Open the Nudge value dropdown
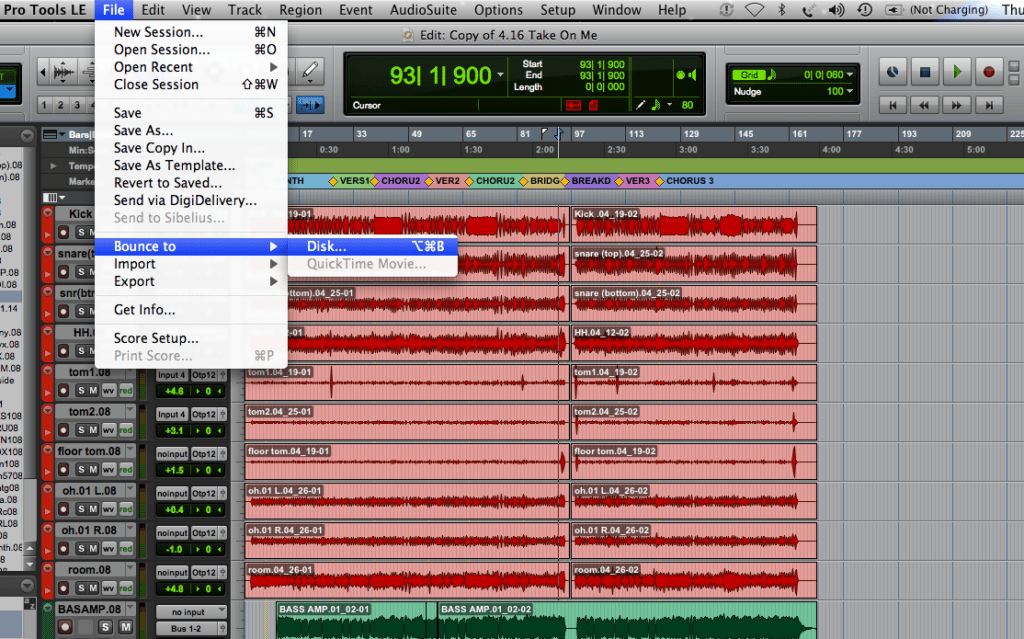The image size is (1024, 639). point(849,91)
